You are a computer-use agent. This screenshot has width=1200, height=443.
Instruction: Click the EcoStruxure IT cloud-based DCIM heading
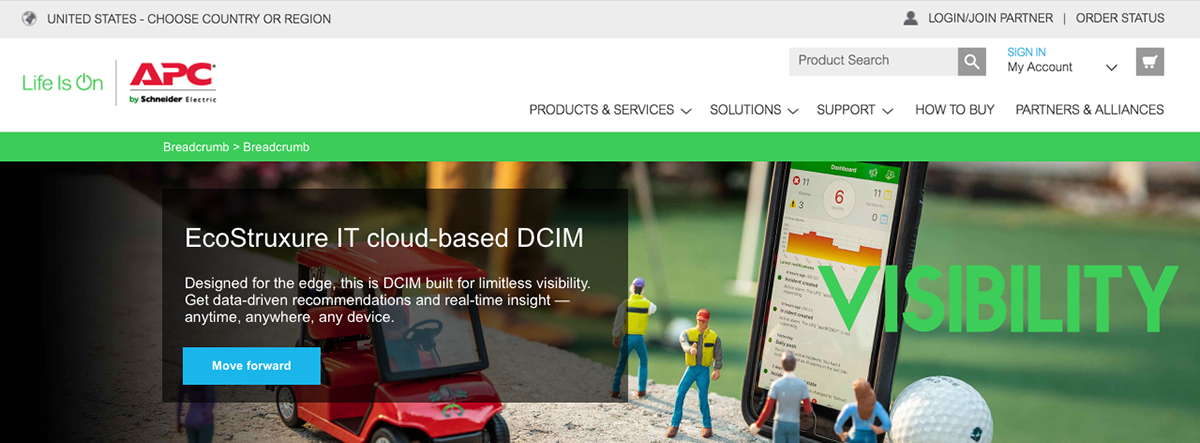(x=384, y=238)
